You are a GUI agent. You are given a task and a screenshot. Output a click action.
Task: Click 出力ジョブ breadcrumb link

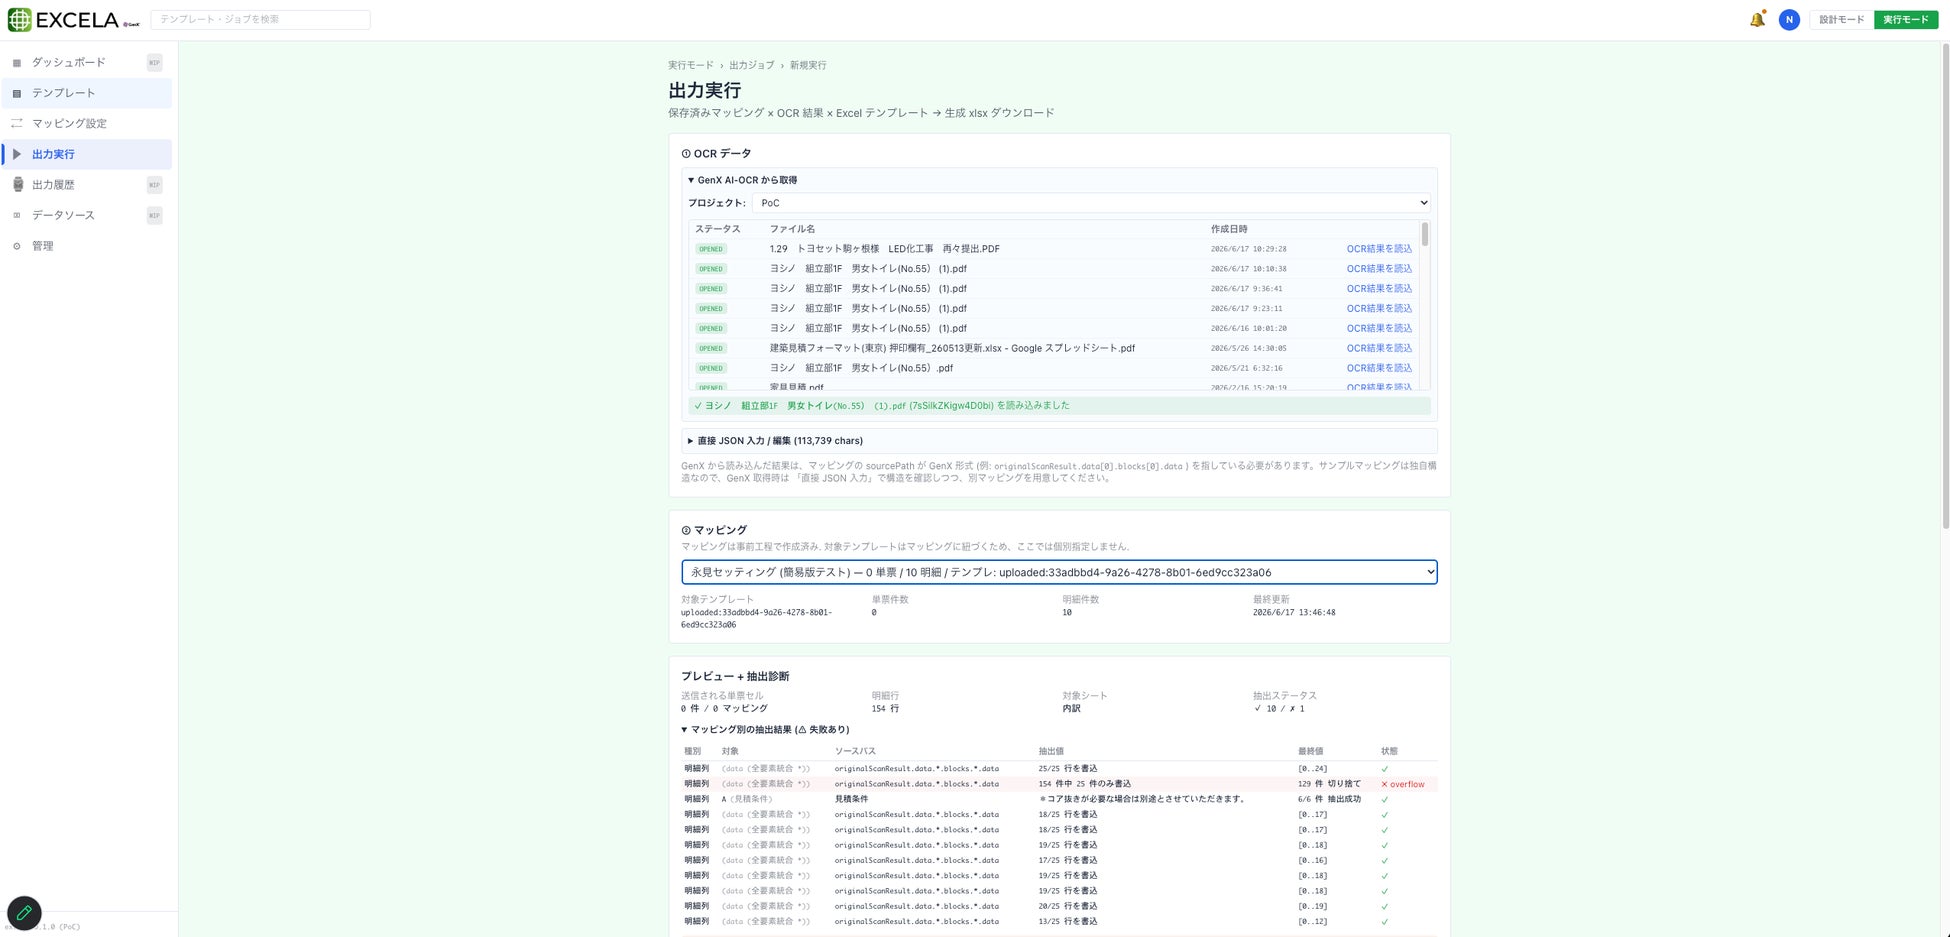[751, 65]
